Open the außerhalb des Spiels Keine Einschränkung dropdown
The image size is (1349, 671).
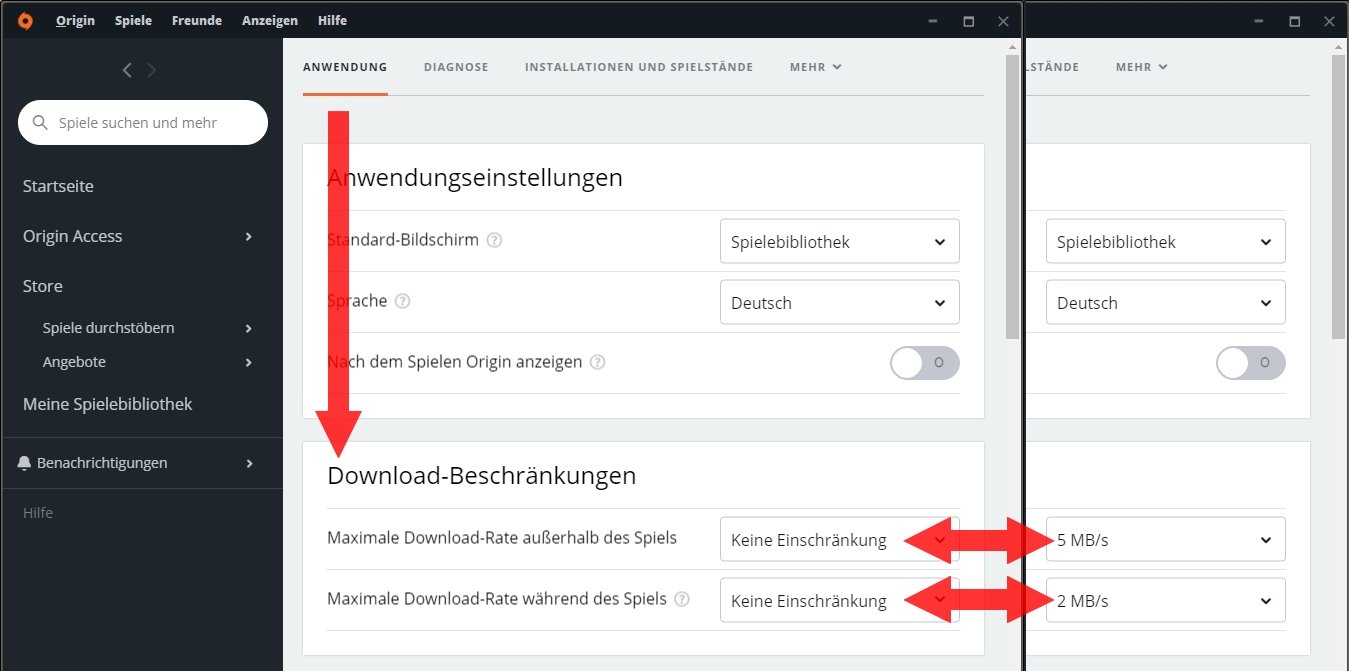click(x=840, y=540)
